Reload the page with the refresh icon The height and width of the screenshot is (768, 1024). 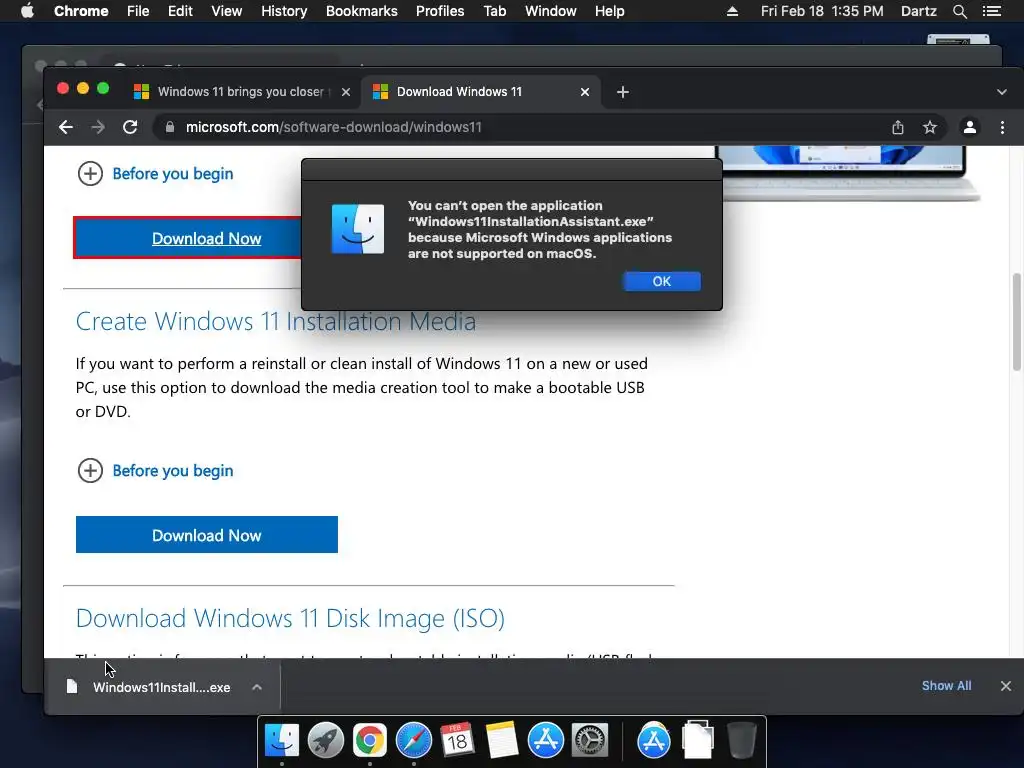130,127
